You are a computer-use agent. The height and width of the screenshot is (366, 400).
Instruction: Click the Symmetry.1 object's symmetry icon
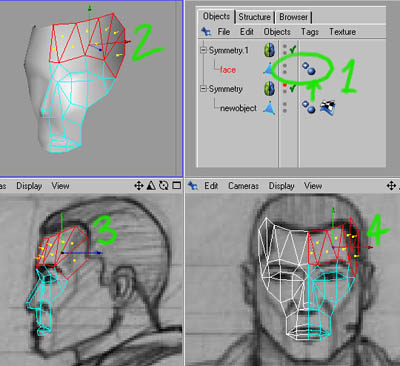269,50
